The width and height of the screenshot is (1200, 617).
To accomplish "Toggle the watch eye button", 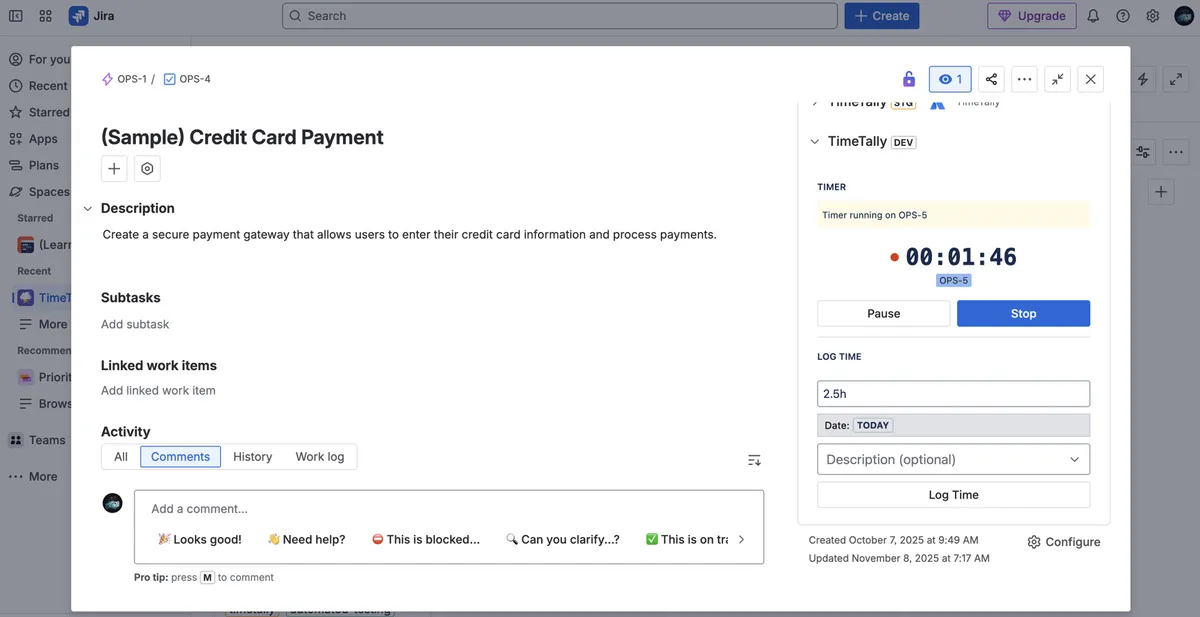I will point(950,79).
